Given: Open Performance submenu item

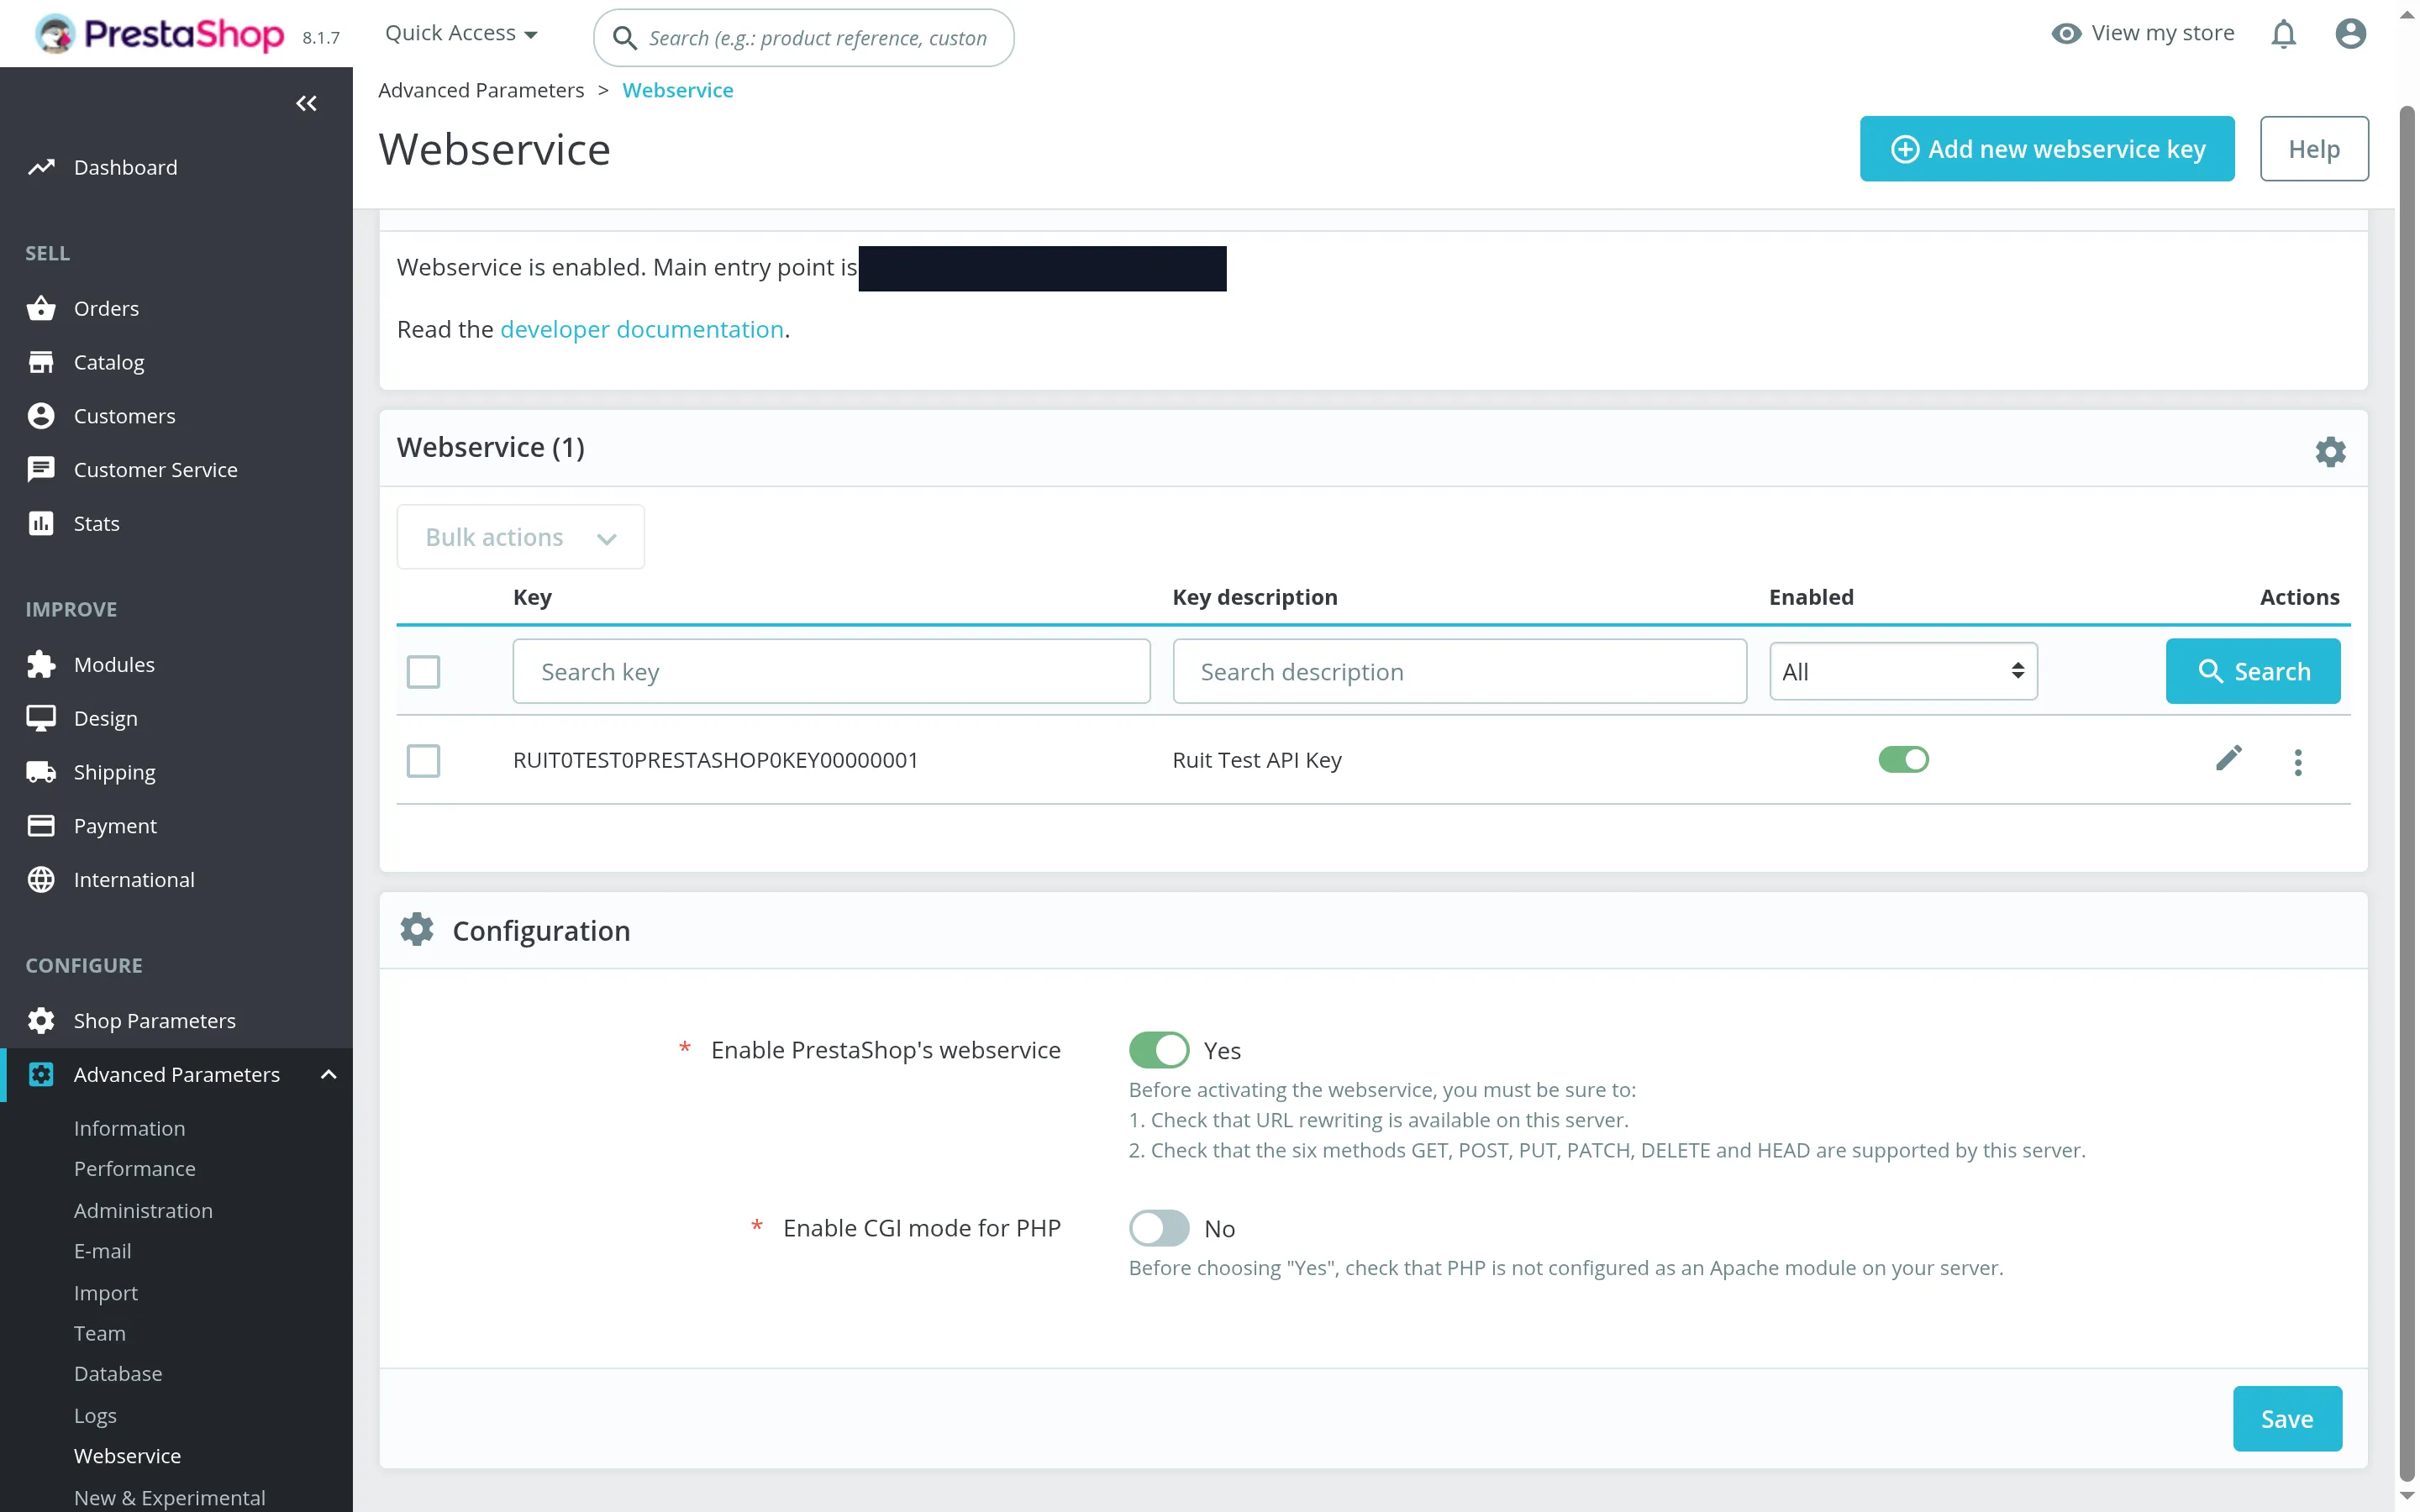Looking at the screenshot, I should click(134, 1169).
